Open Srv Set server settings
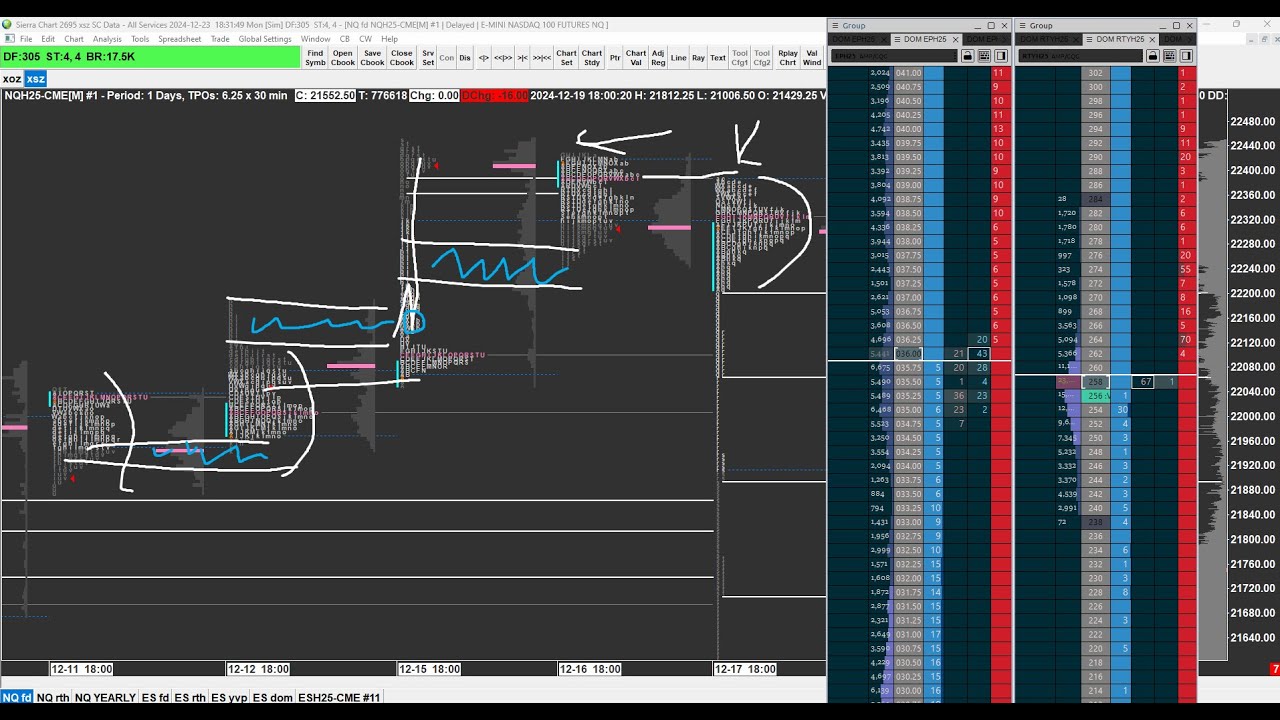 tap(428, 58)
